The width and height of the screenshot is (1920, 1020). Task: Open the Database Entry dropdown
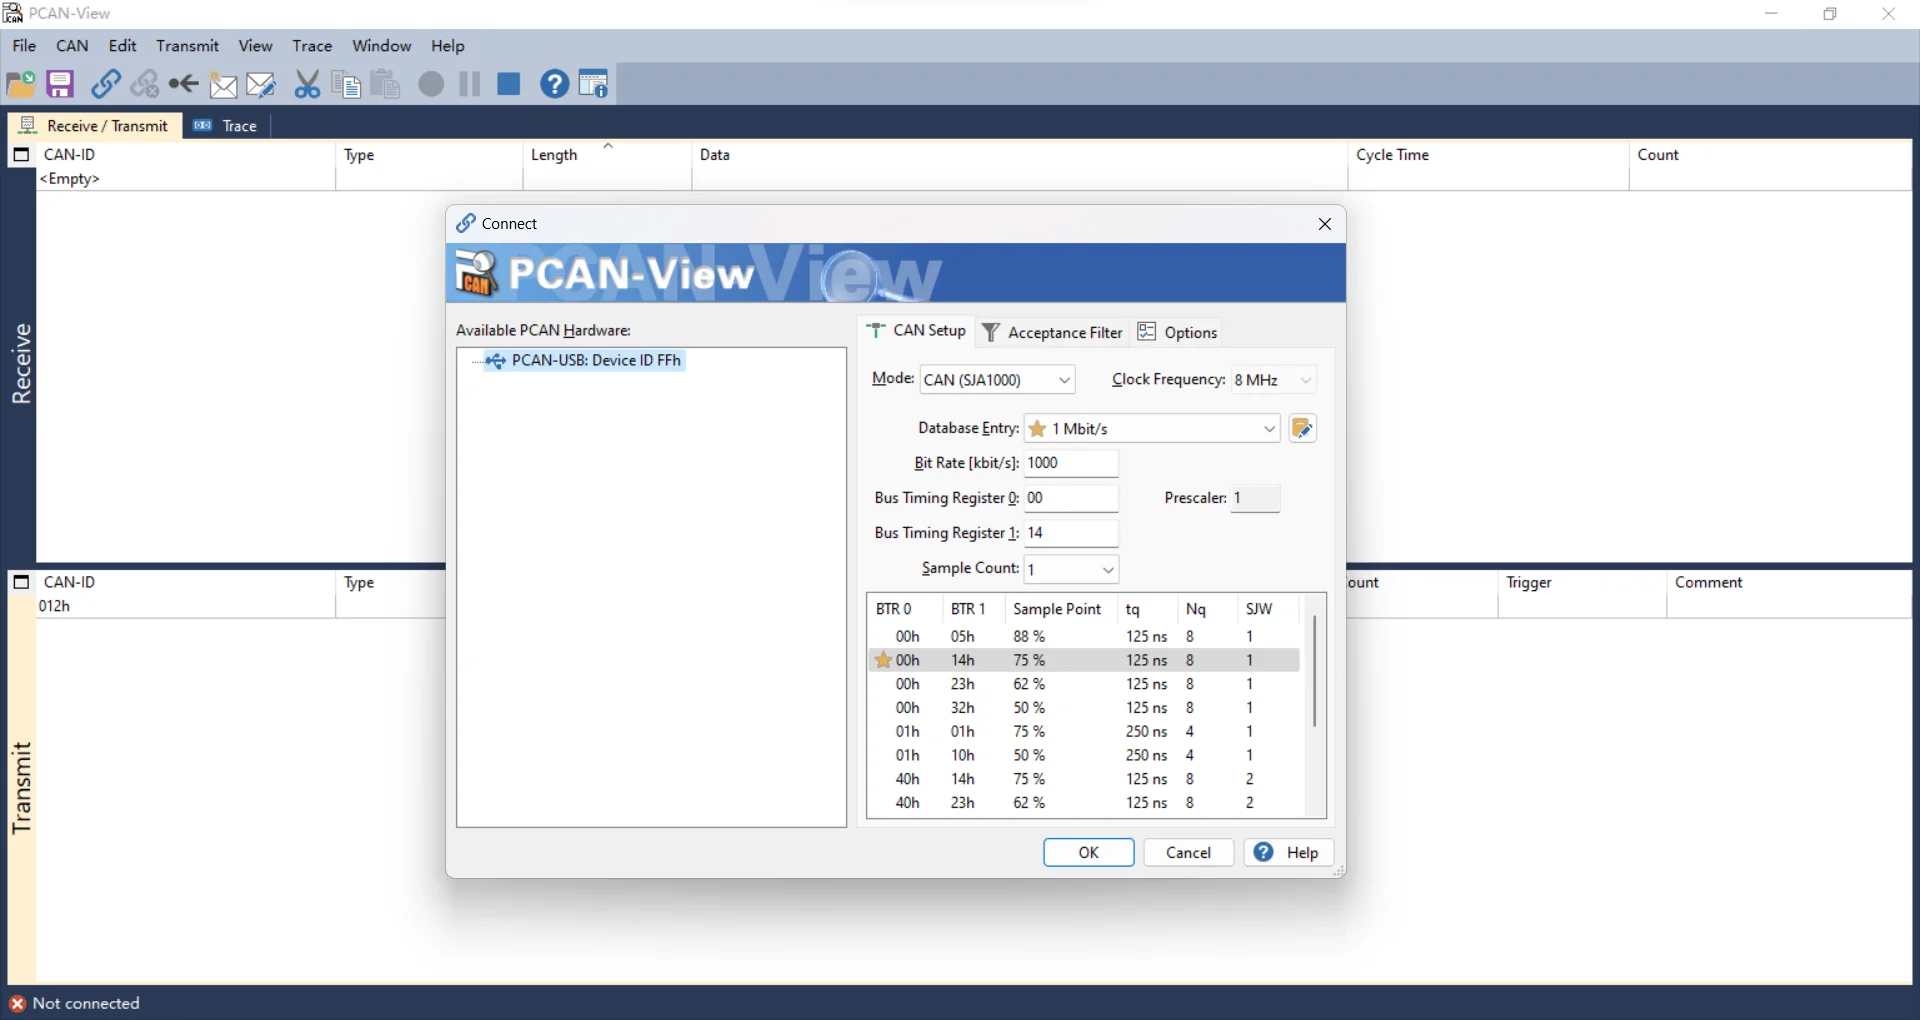tap(1270, 428)
